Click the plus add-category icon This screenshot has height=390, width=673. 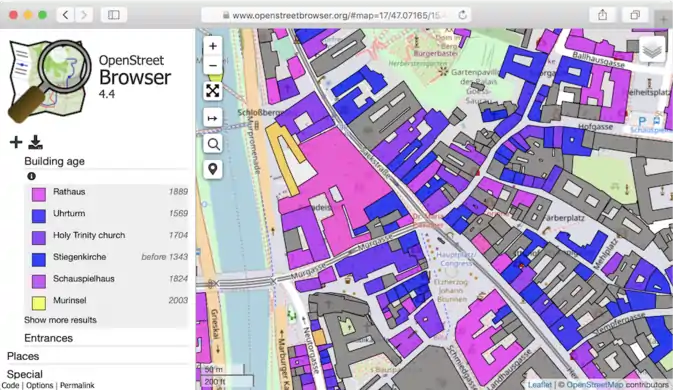[x=16, y=142]
